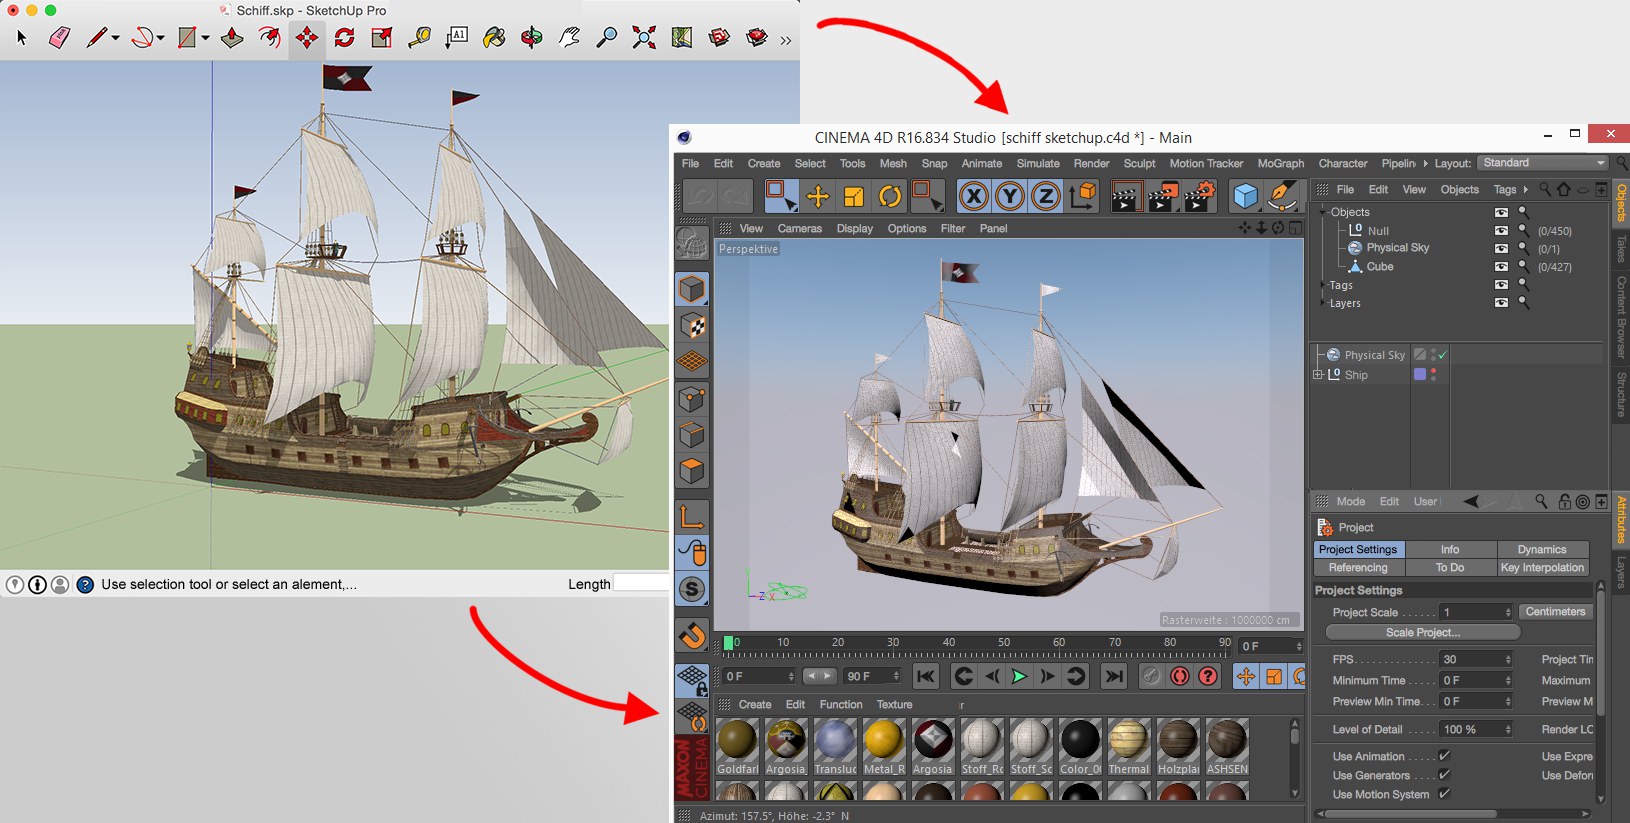1630x823 pixels.
Task: Toggle the Use Motion System checkbox
Action: pyautogui.click(x=1444, y=794)
